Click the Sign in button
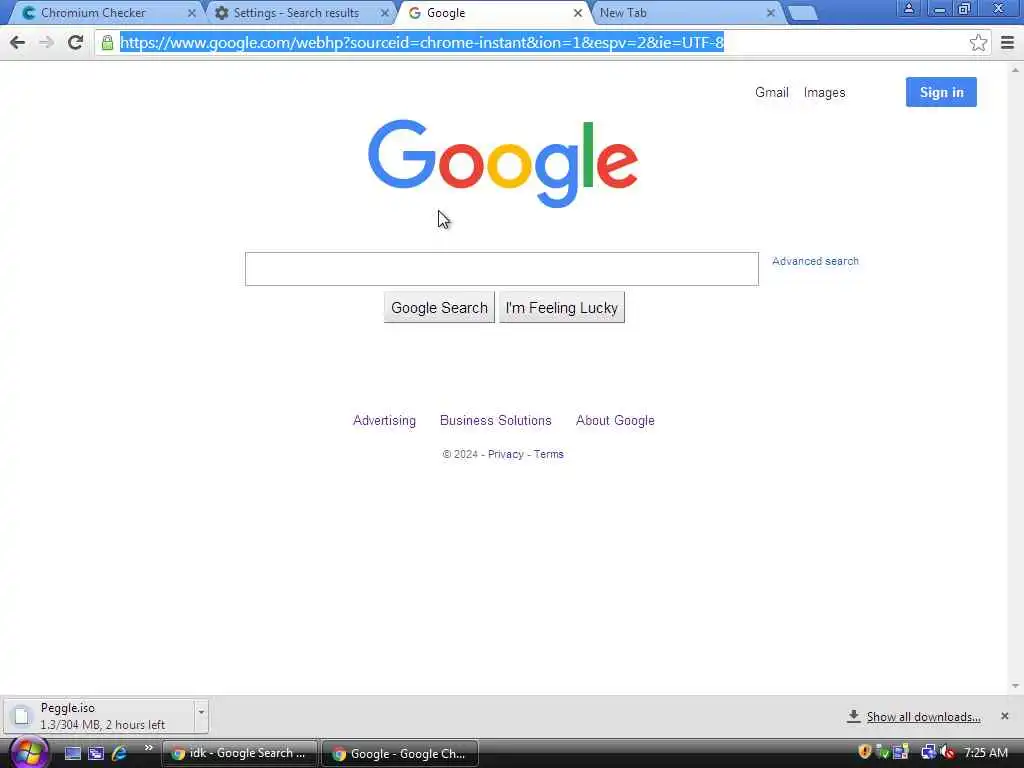 [x=941, y=92]
